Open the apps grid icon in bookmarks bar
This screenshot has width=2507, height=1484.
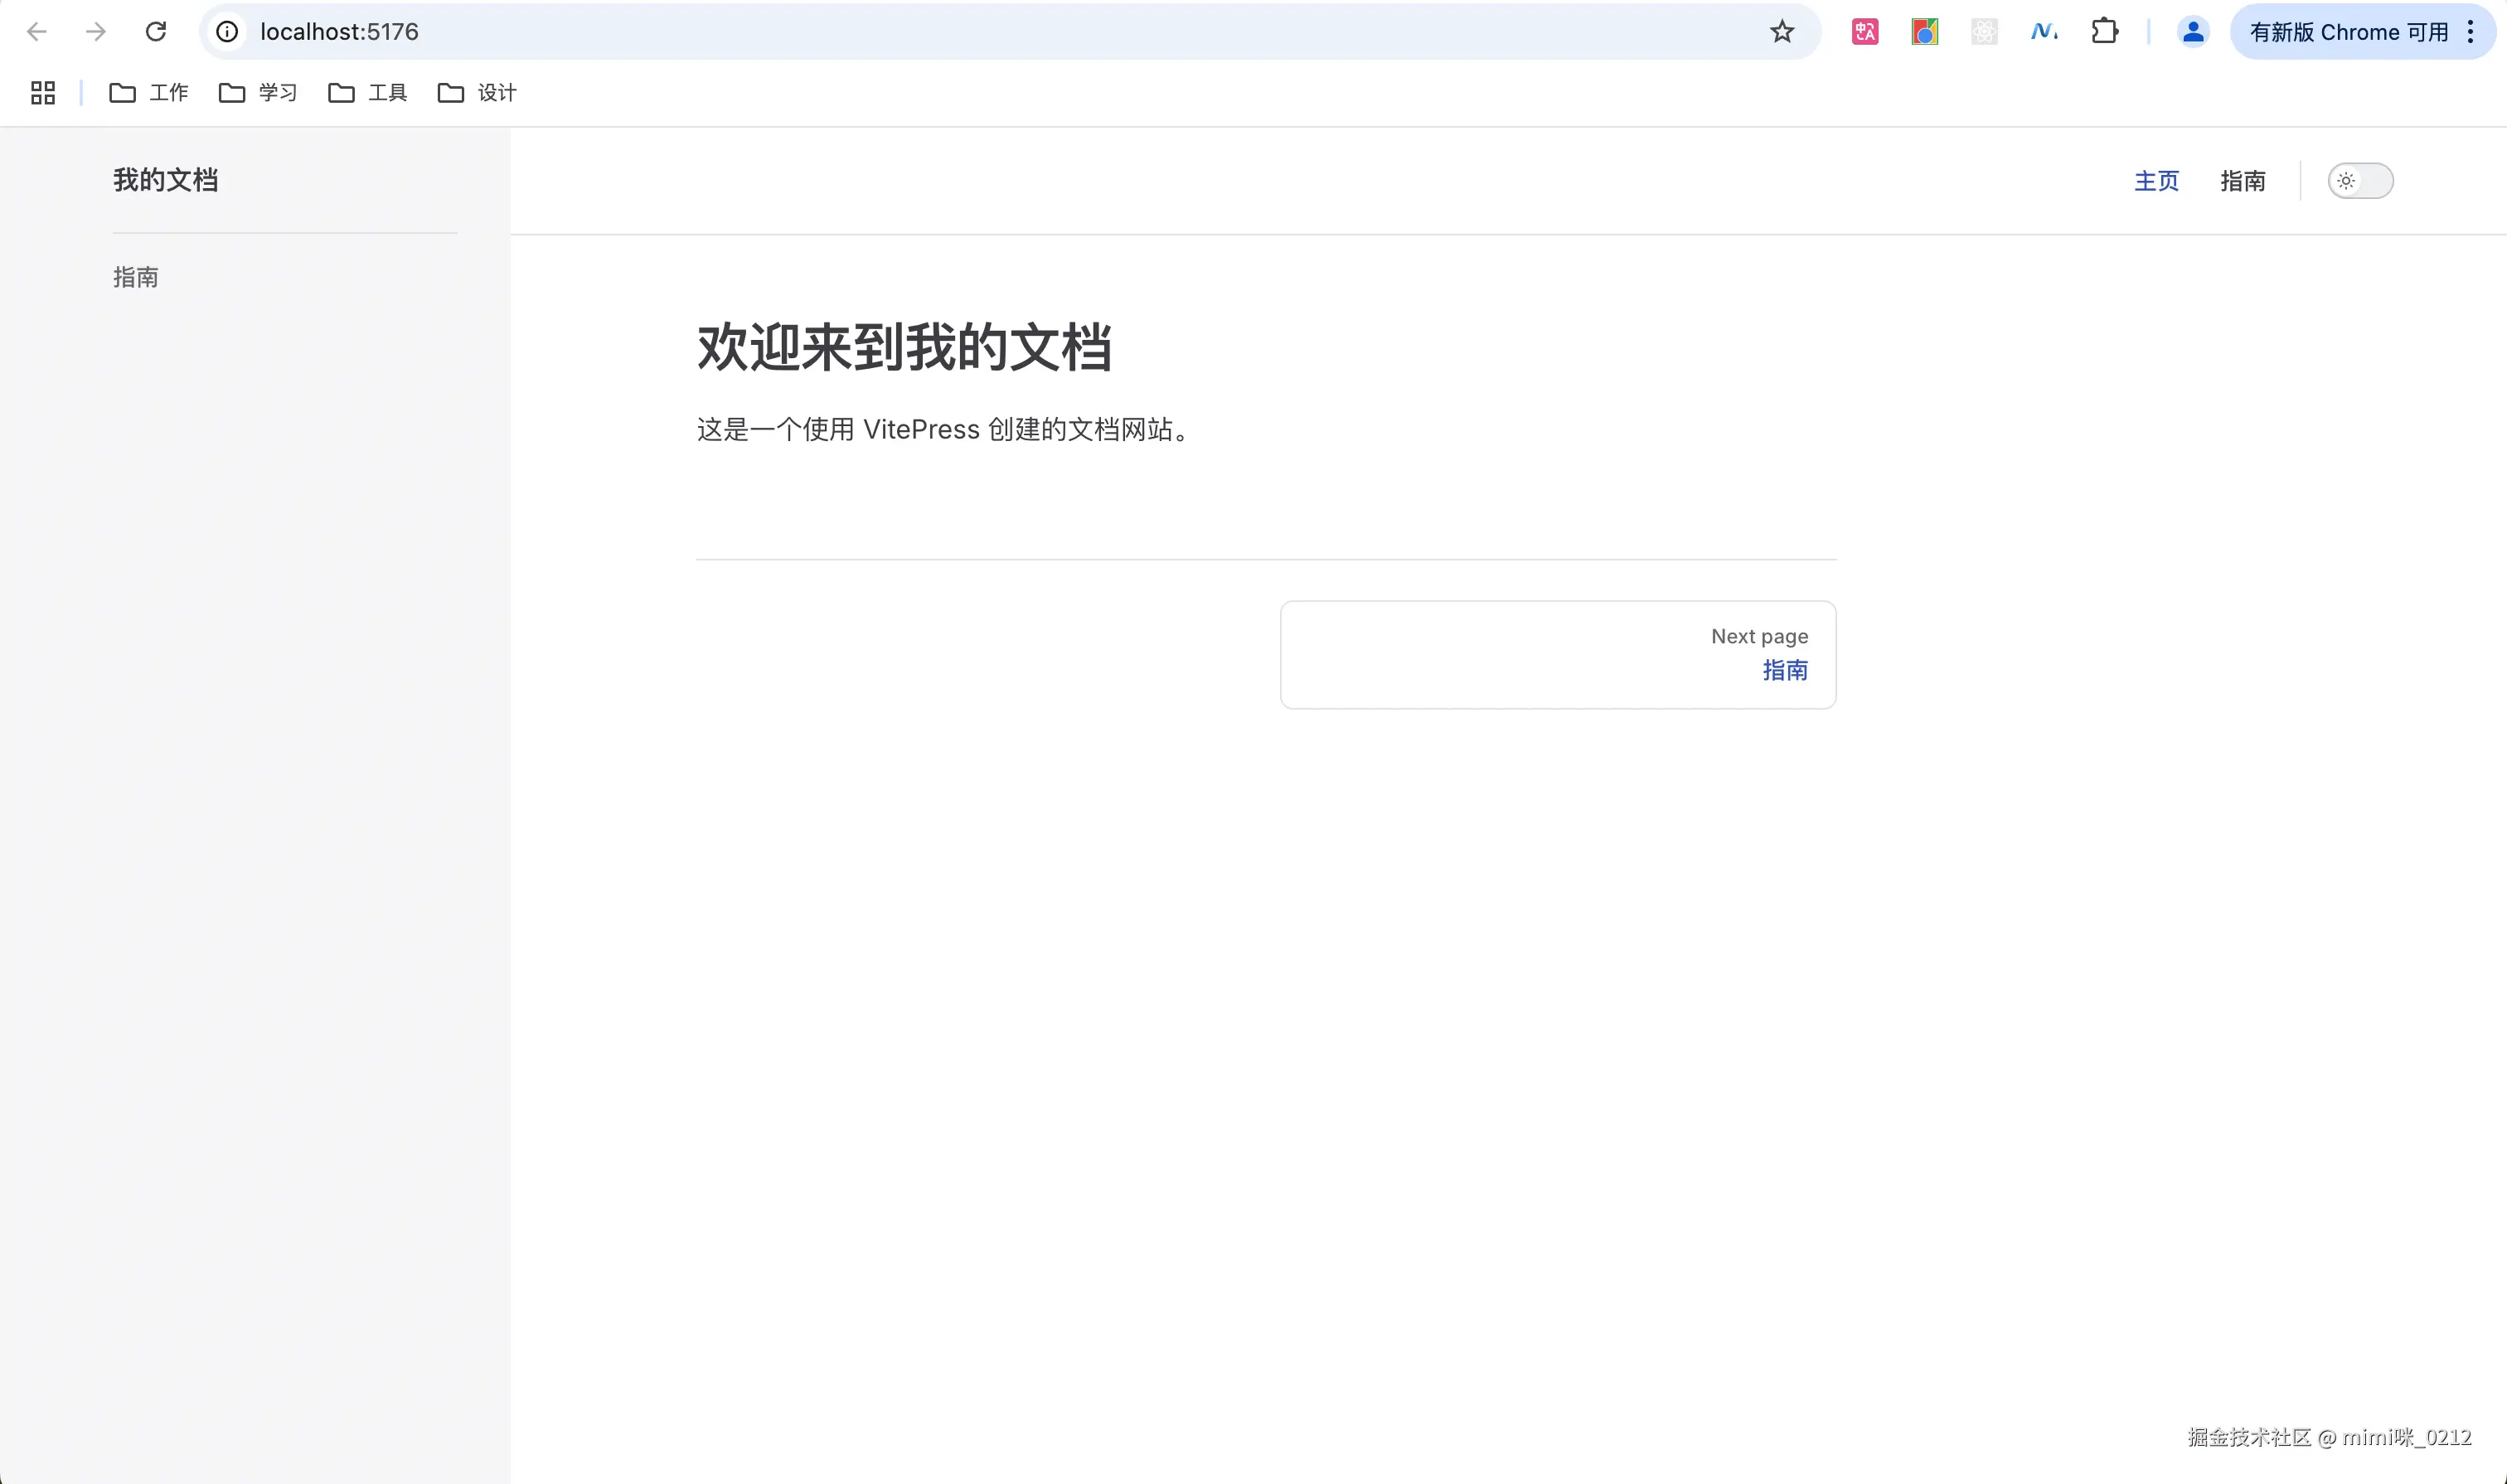(43, 93)
